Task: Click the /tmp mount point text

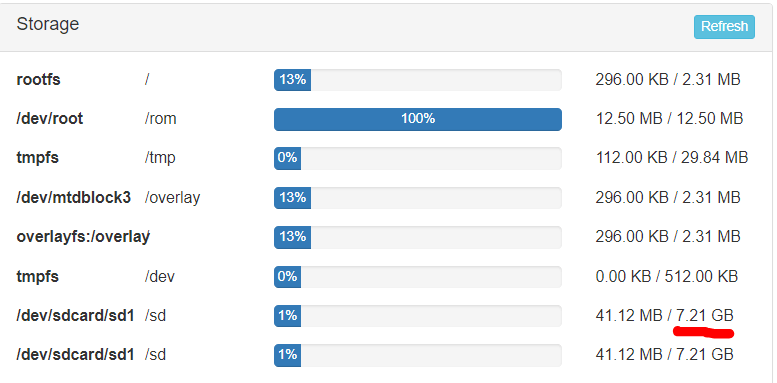Action: [x=160, y=158]
